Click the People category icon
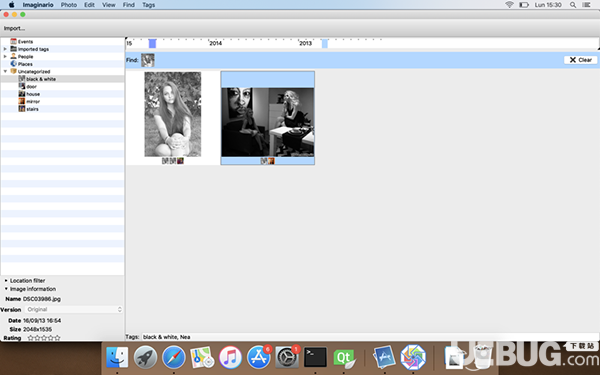 point(13,56)
